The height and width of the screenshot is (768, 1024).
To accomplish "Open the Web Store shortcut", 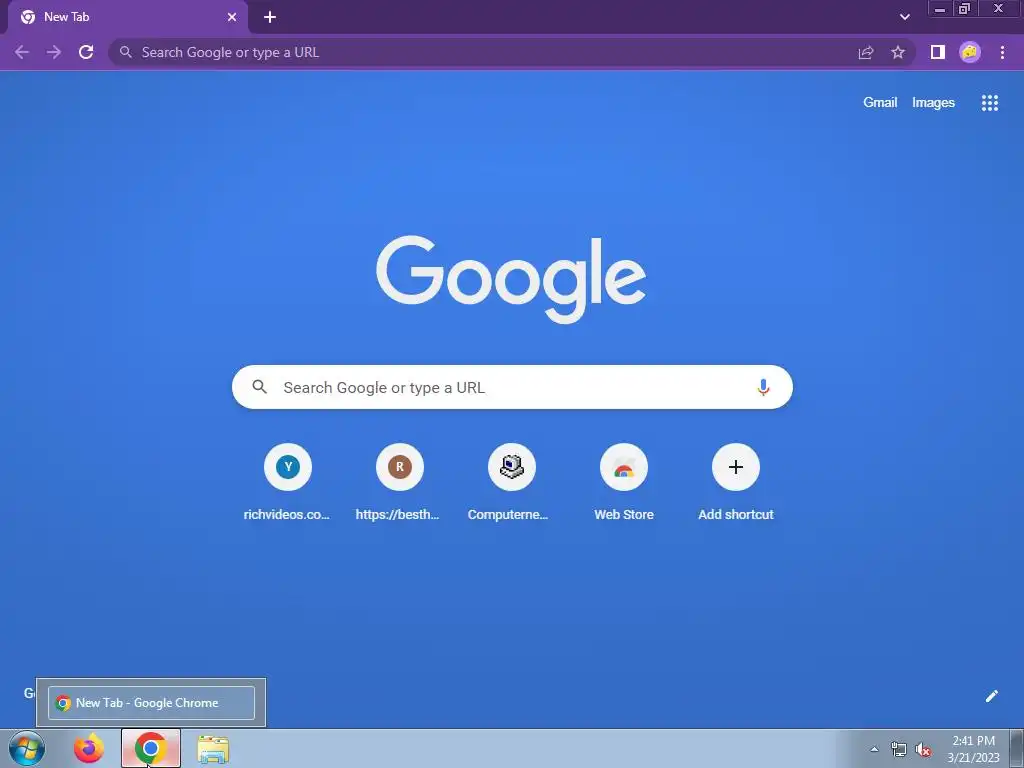I will pyautogui.click(x=624, y=483).
